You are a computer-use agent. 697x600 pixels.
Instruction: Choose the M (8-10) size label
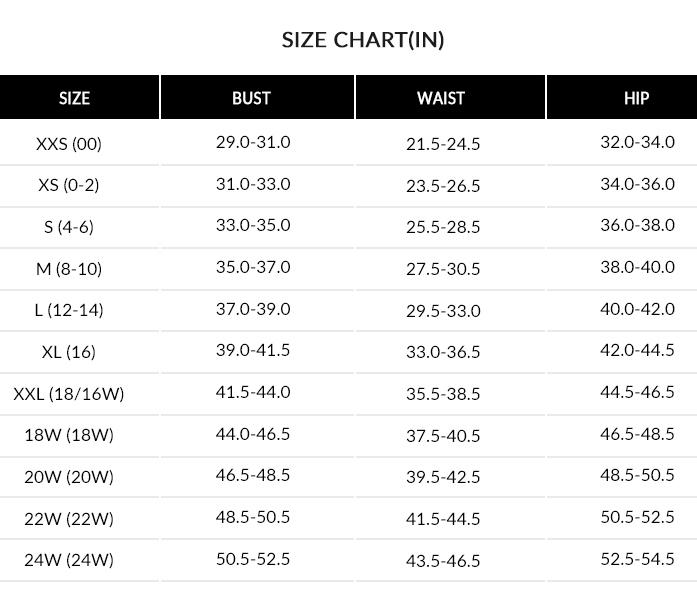coord(69,269)
